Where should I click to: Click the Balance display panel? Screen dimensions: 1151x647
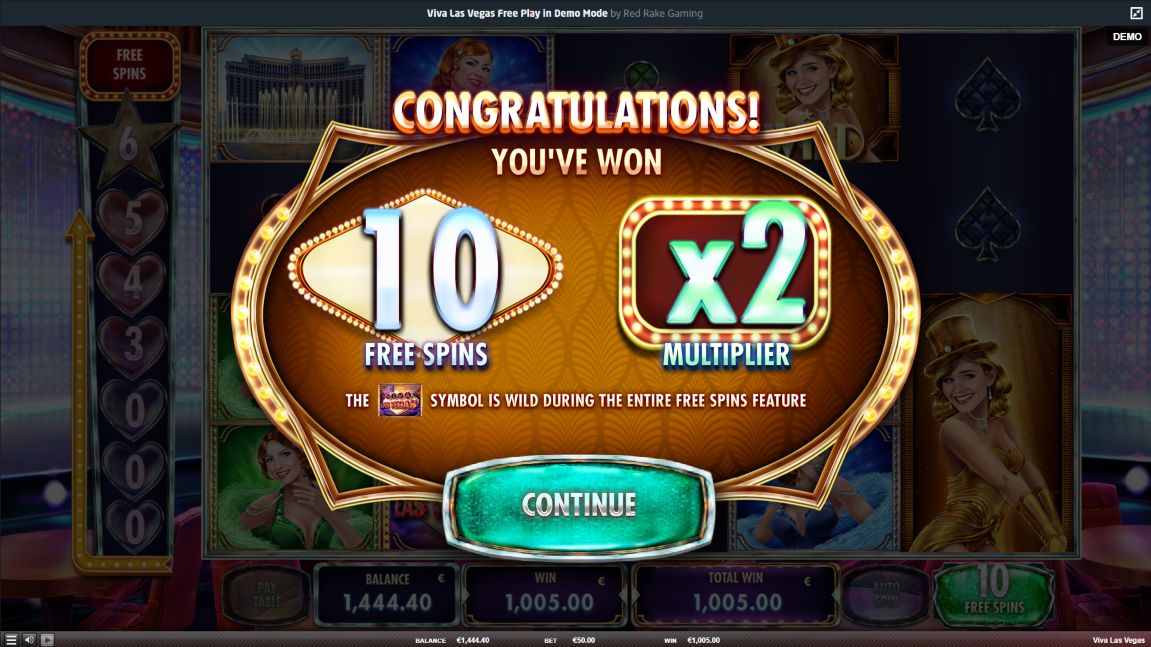387,595
